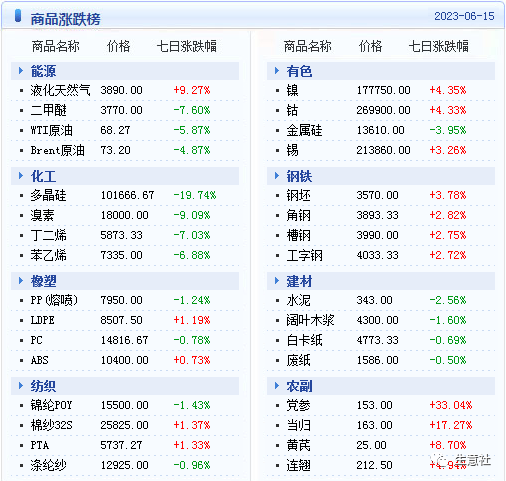Open the 橡塑 category heading

click(43, 281)
